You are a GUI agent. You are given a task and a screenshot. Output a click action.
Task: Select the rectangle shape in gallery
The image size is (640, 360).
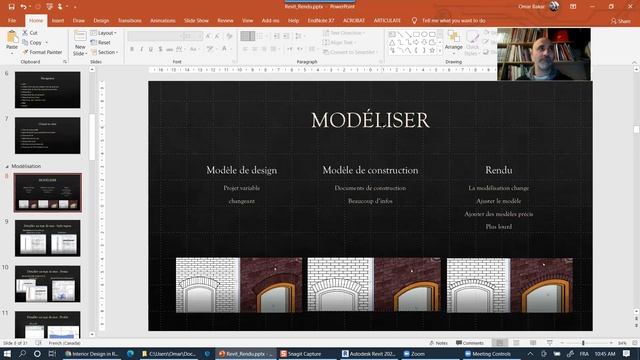[416, 34]
